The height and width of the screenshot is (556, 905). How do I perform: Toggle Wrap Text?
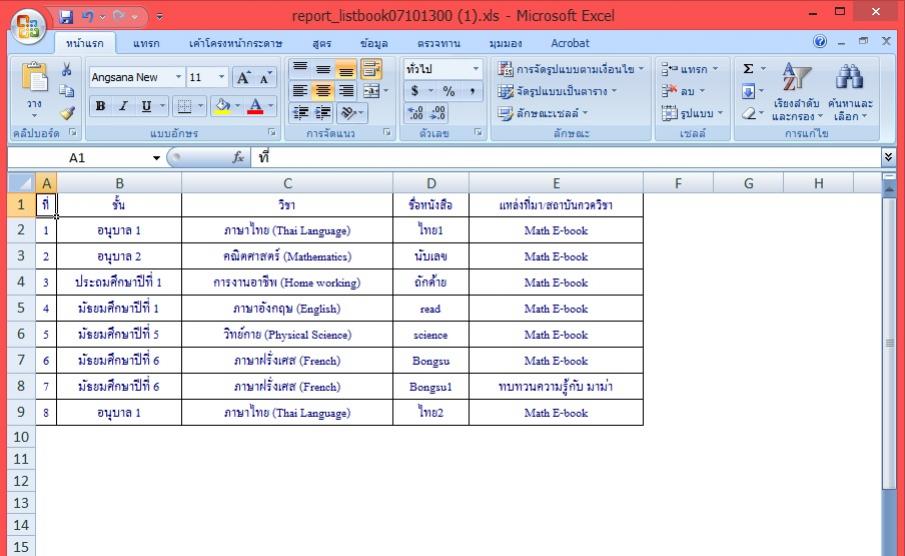click(371, 69)
